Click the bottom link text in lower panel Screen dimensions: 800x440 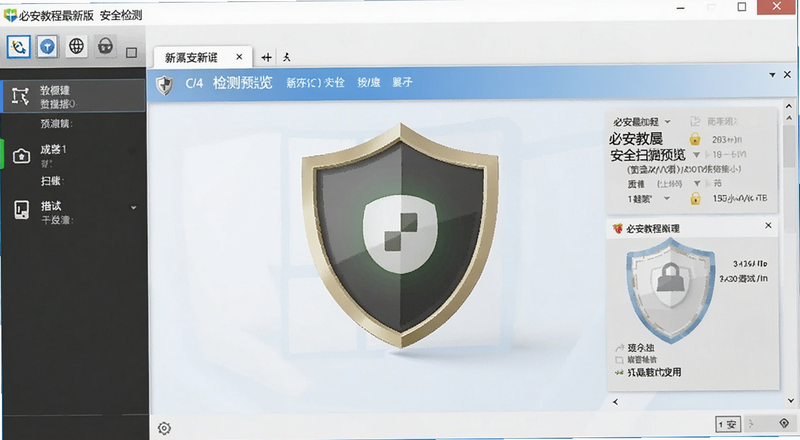(654, 372)
